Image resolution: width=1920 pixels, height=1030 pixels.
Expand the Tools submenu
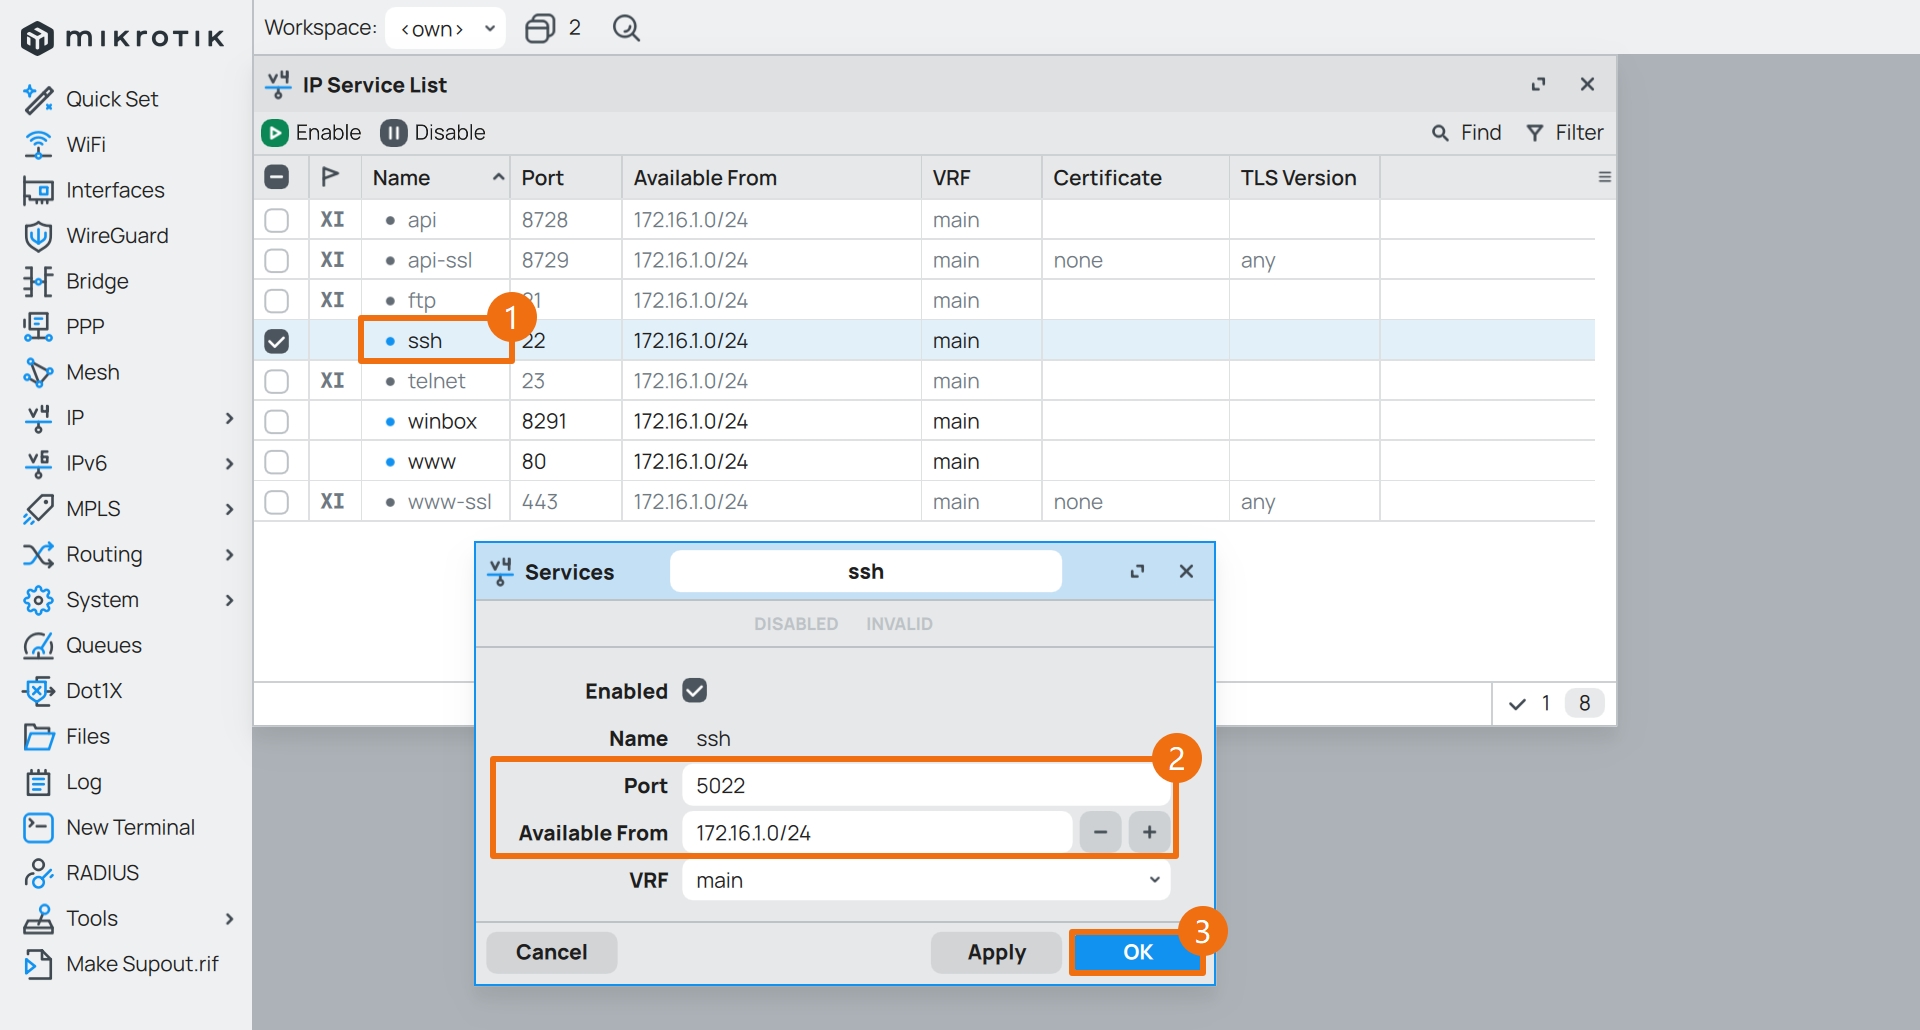pos(229,918)
